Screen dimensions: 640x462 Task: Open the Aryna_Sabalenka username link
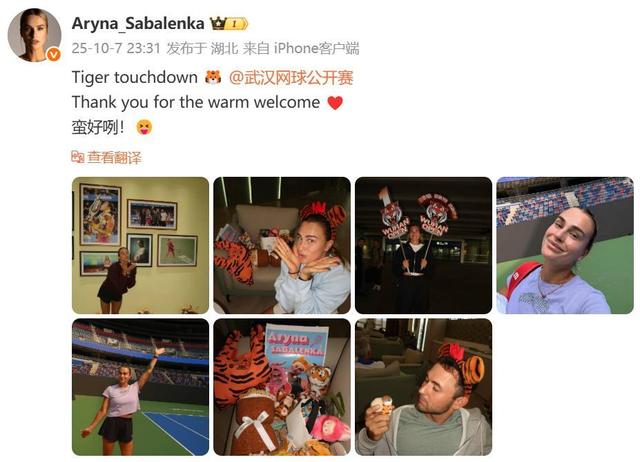point(138,24)
